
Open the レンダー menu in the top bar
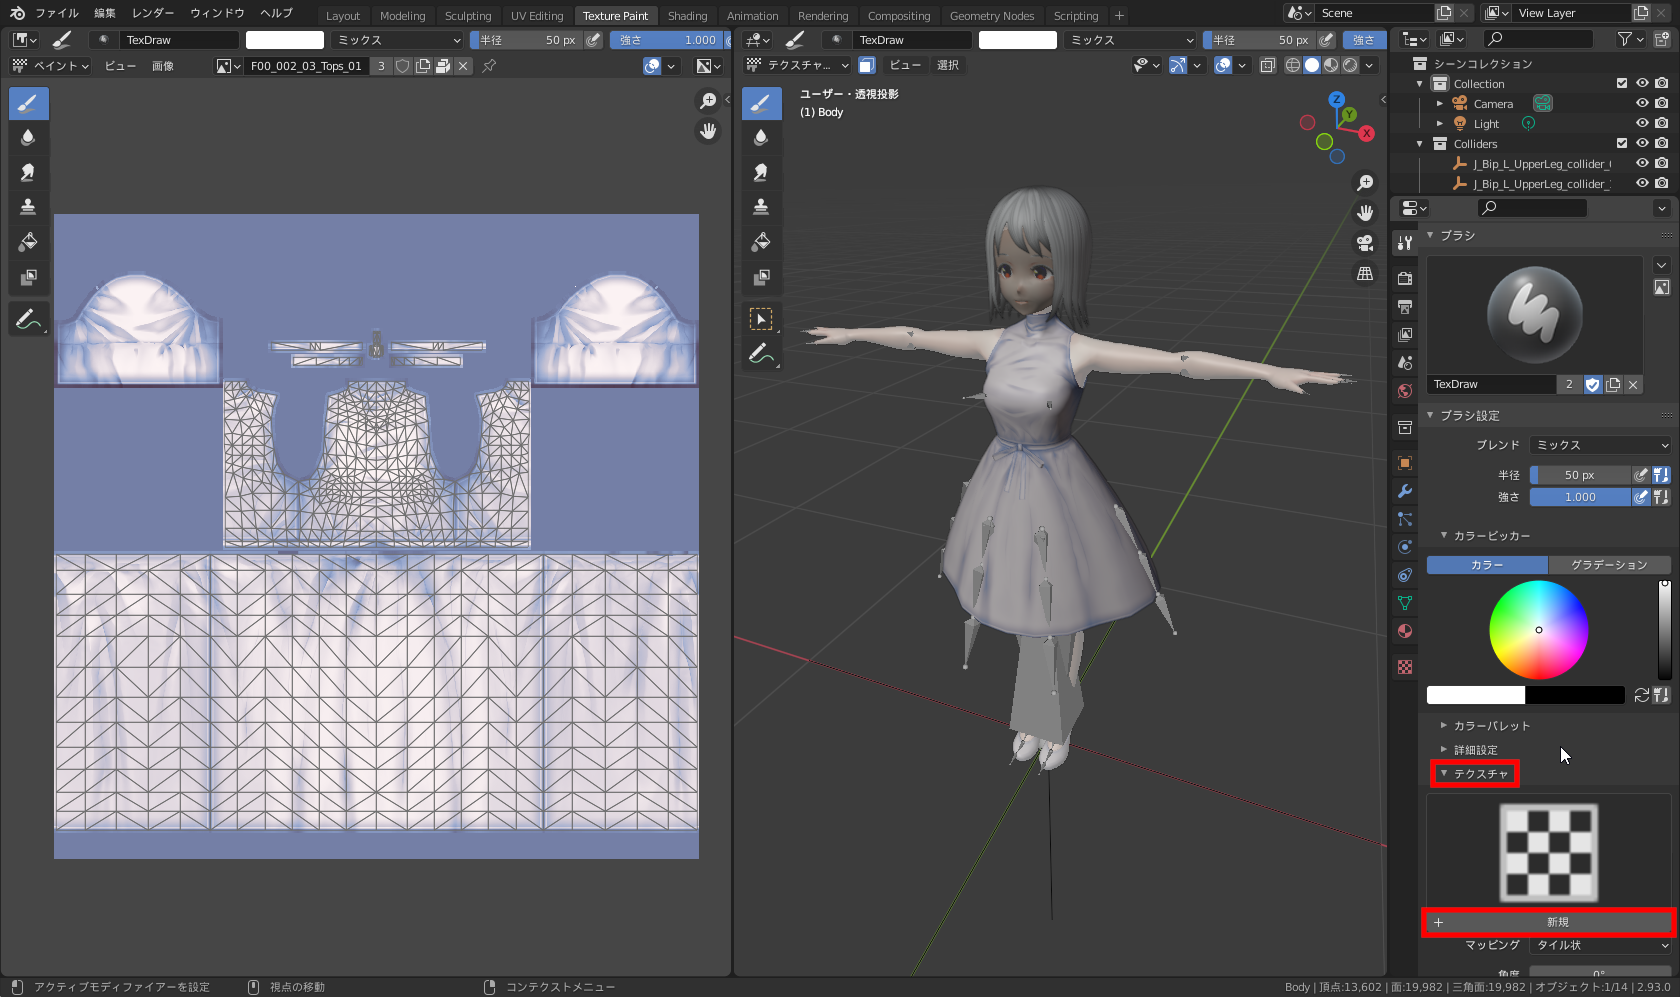tap(152, 13)
